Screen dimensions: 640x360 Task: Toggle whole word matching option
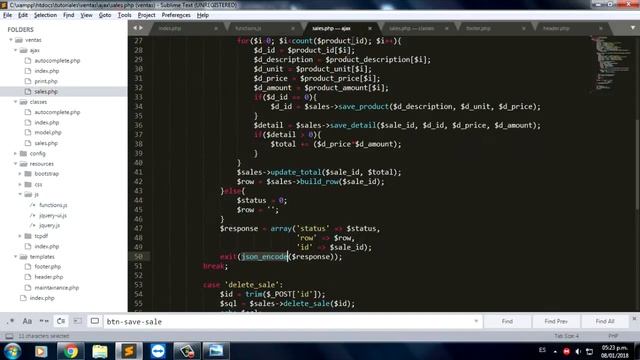tap(44, 321)
